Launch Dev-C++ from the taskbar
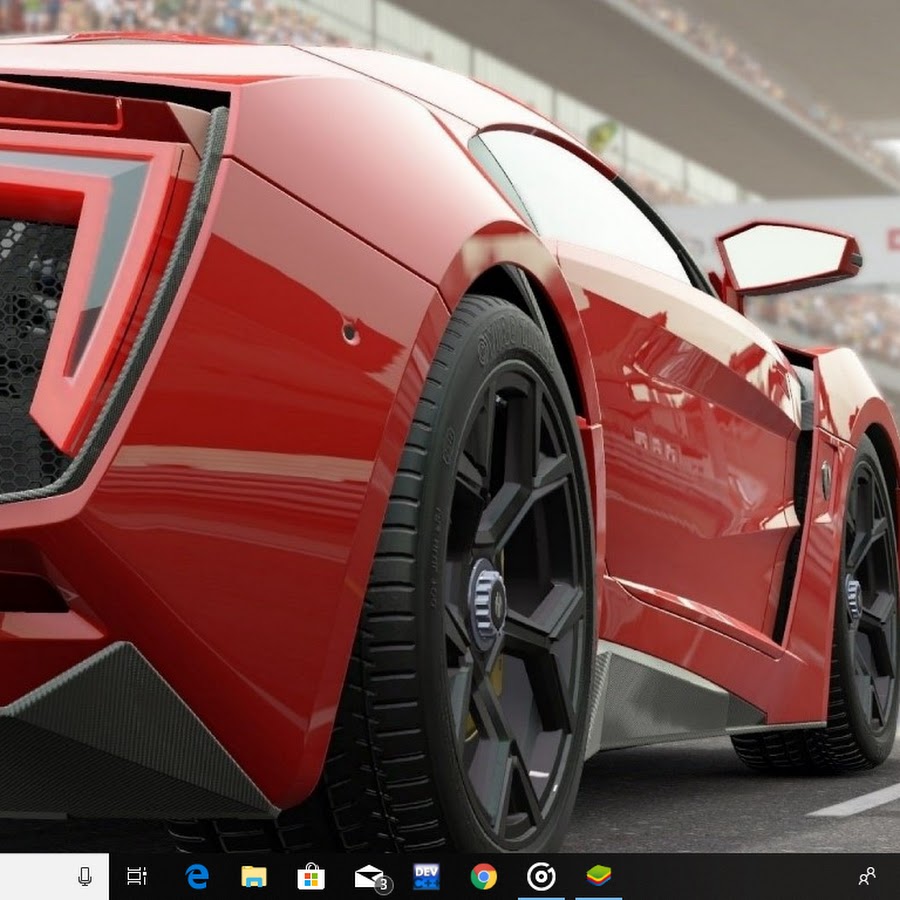Viewport: 900px width, 900px height. point(426,876)
